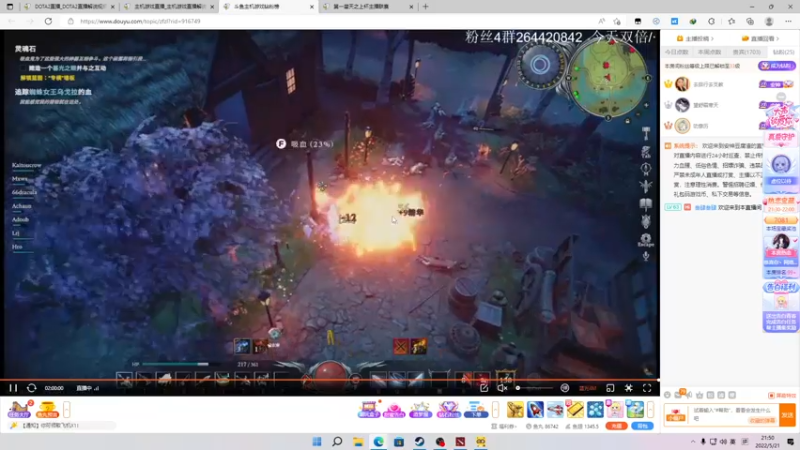This screenshot has height=450, width=800.
Task: Switch to the last browser tab
Action: coord(367,7)
